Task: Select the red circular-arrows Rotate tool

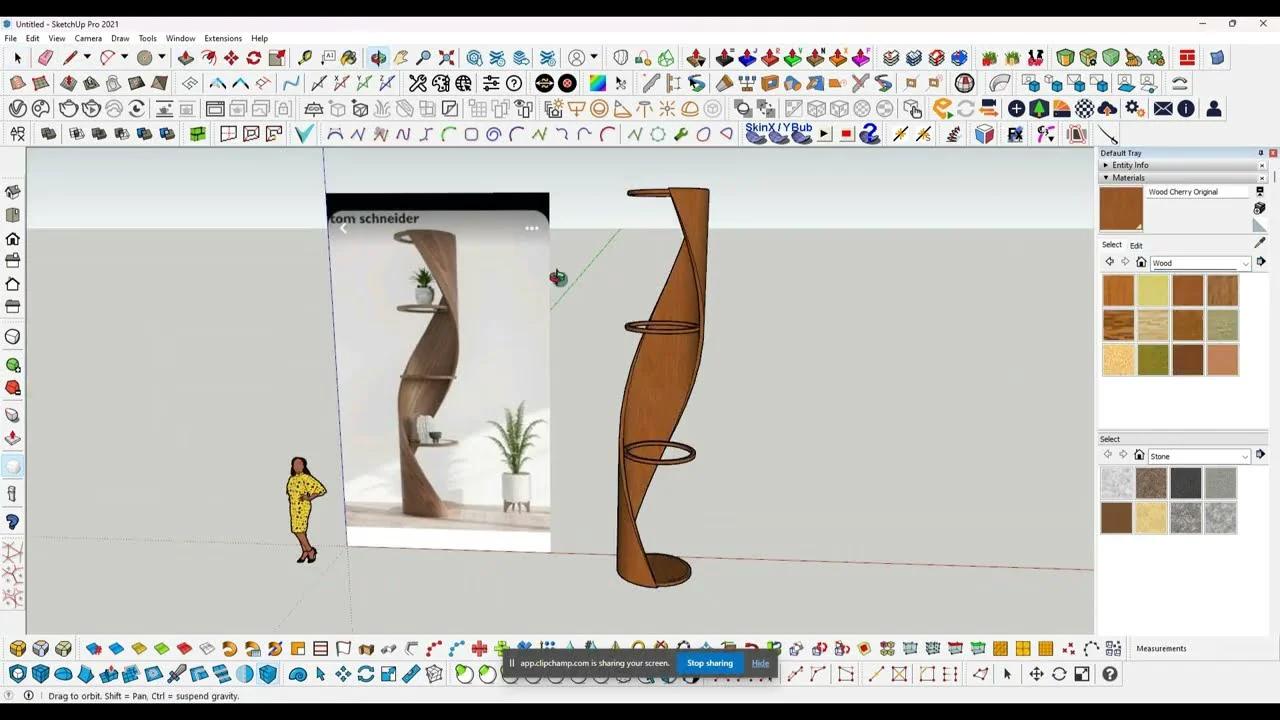Action: tap(254, 58)
